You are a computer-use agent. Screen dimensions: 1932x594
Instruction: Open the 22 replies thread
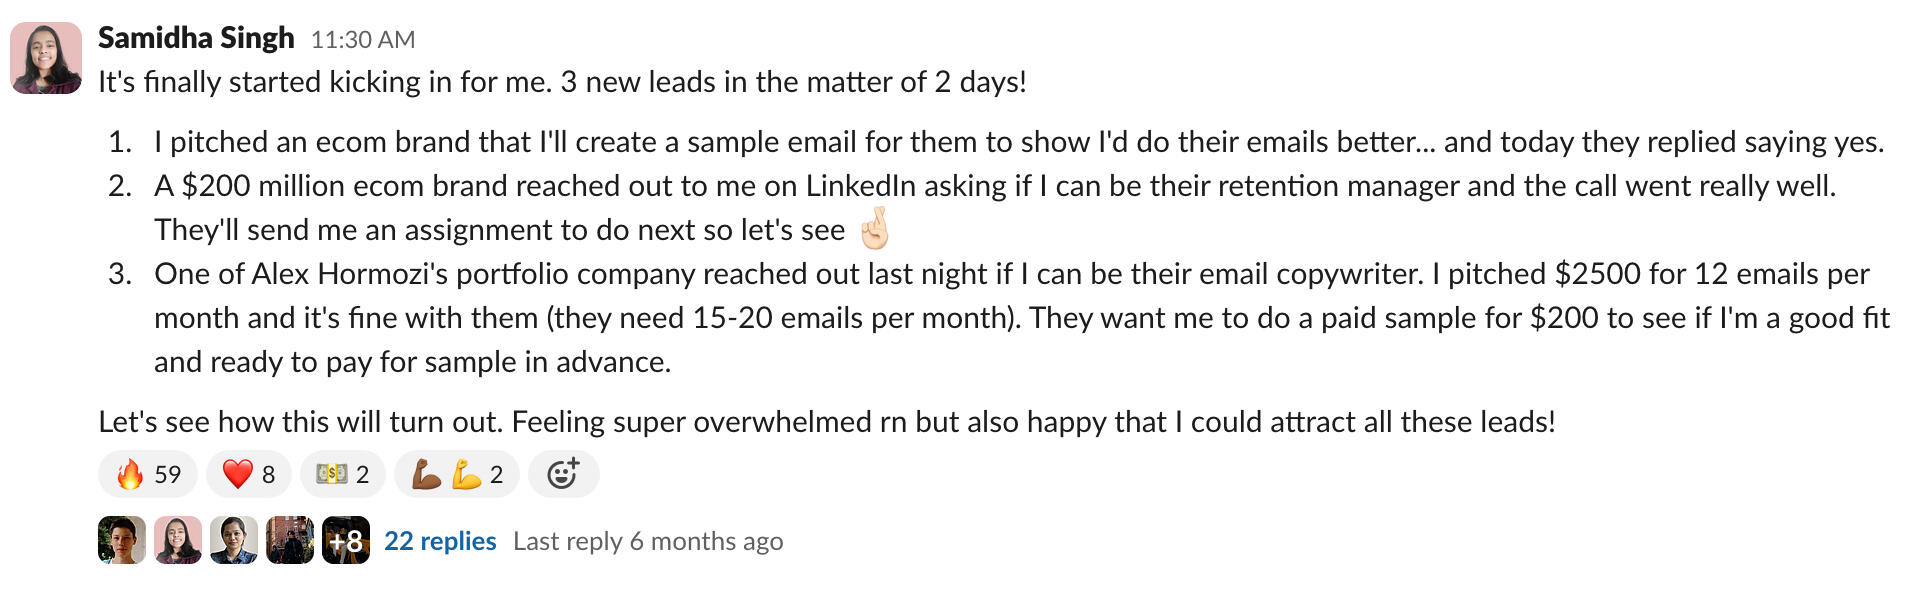440,541
